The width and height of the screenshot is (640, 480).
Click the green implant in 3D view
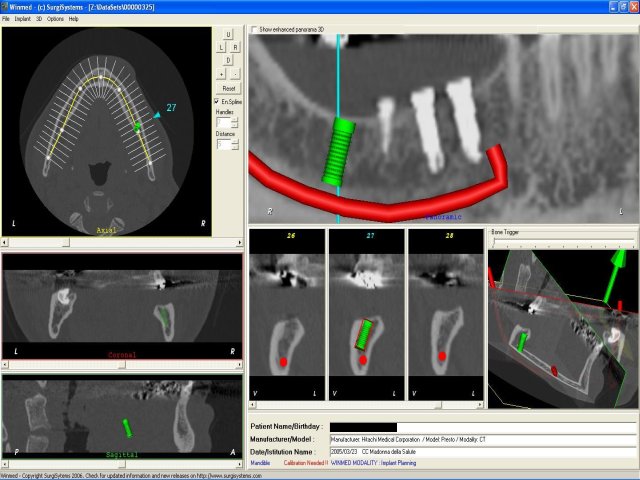(x=522, y=342)
